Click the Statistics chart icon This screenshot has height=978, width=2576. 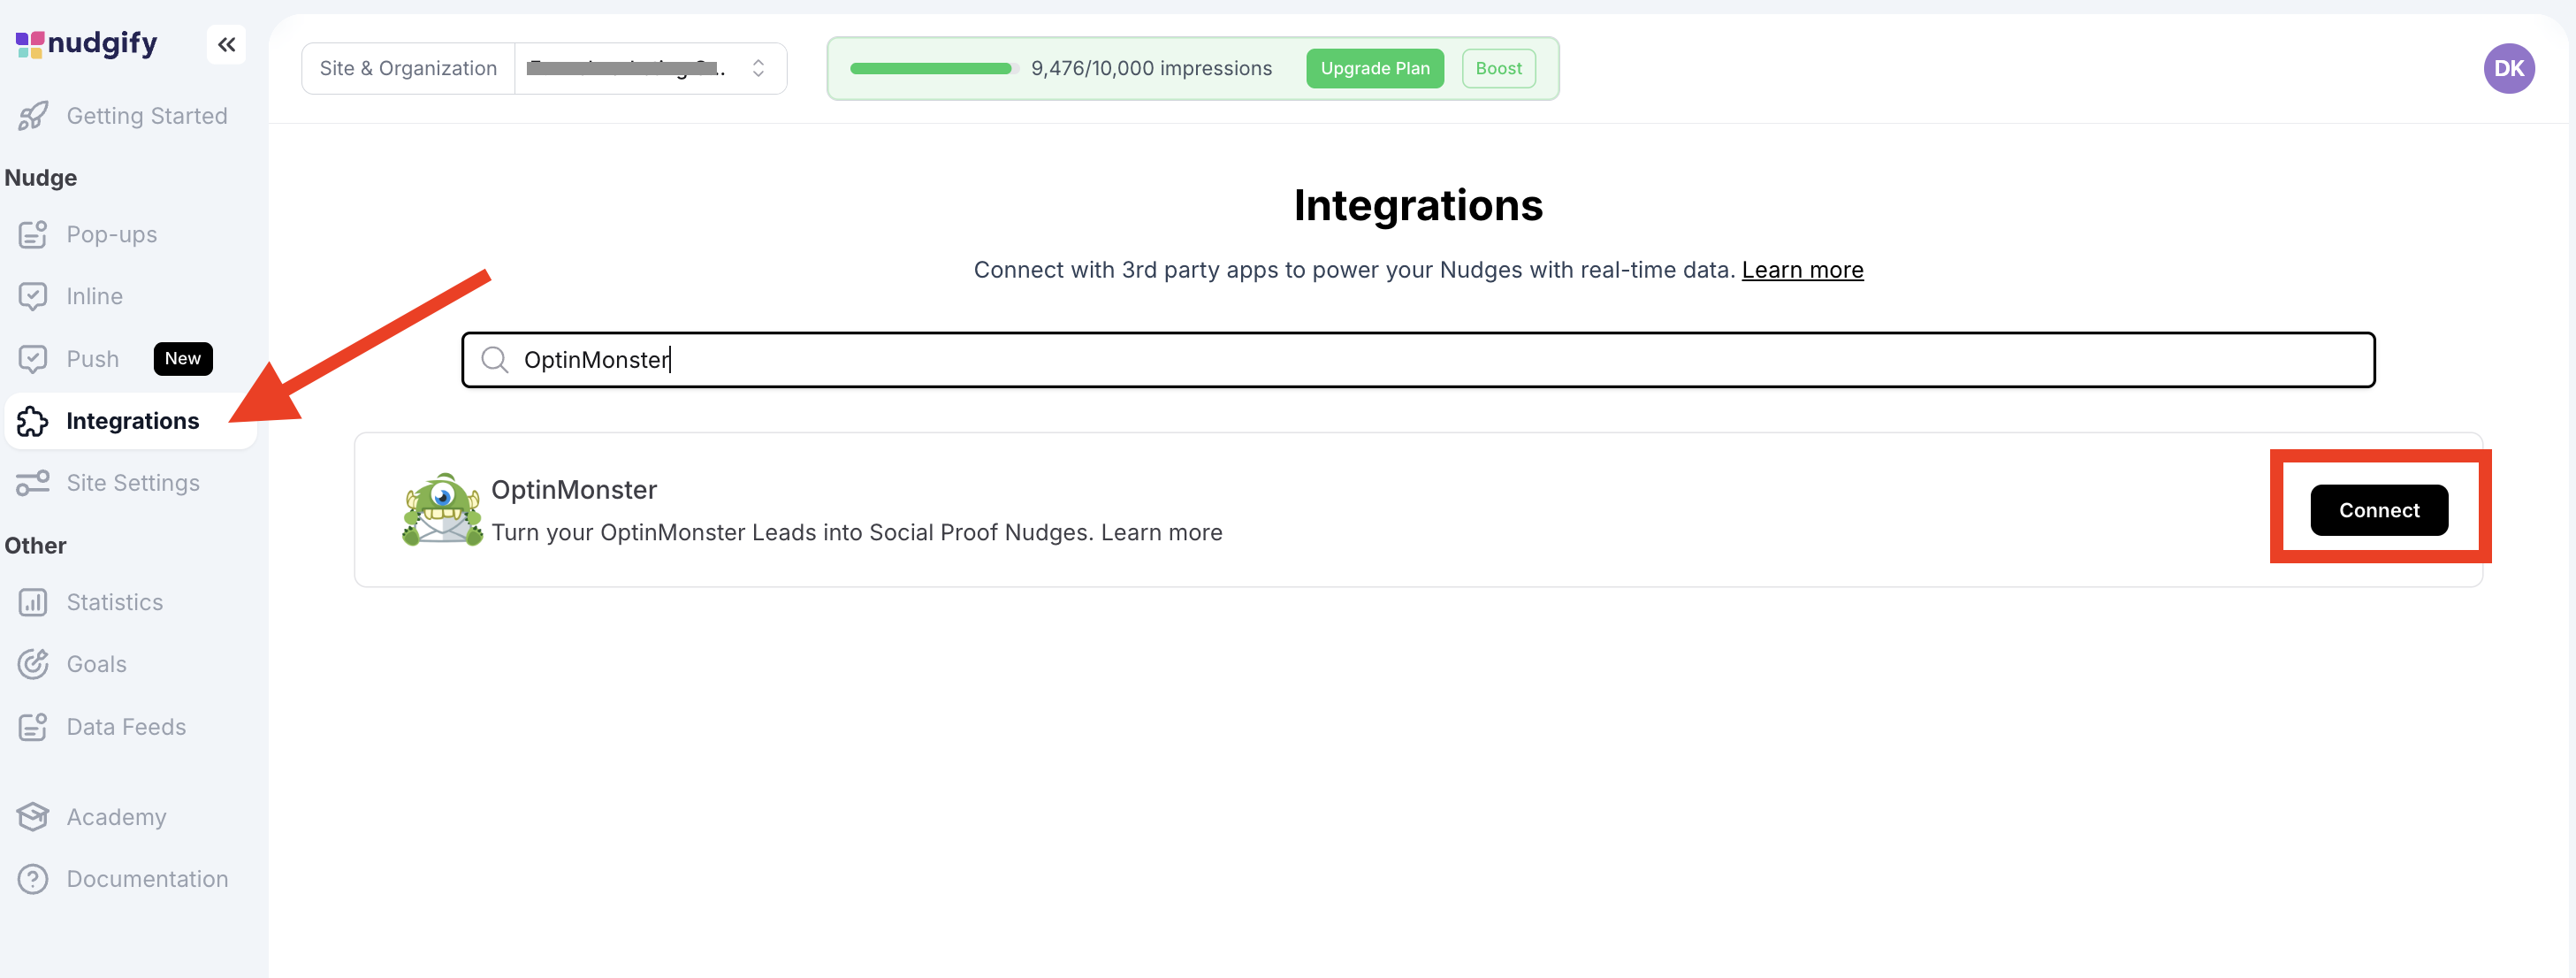click(x=32, y=602)
